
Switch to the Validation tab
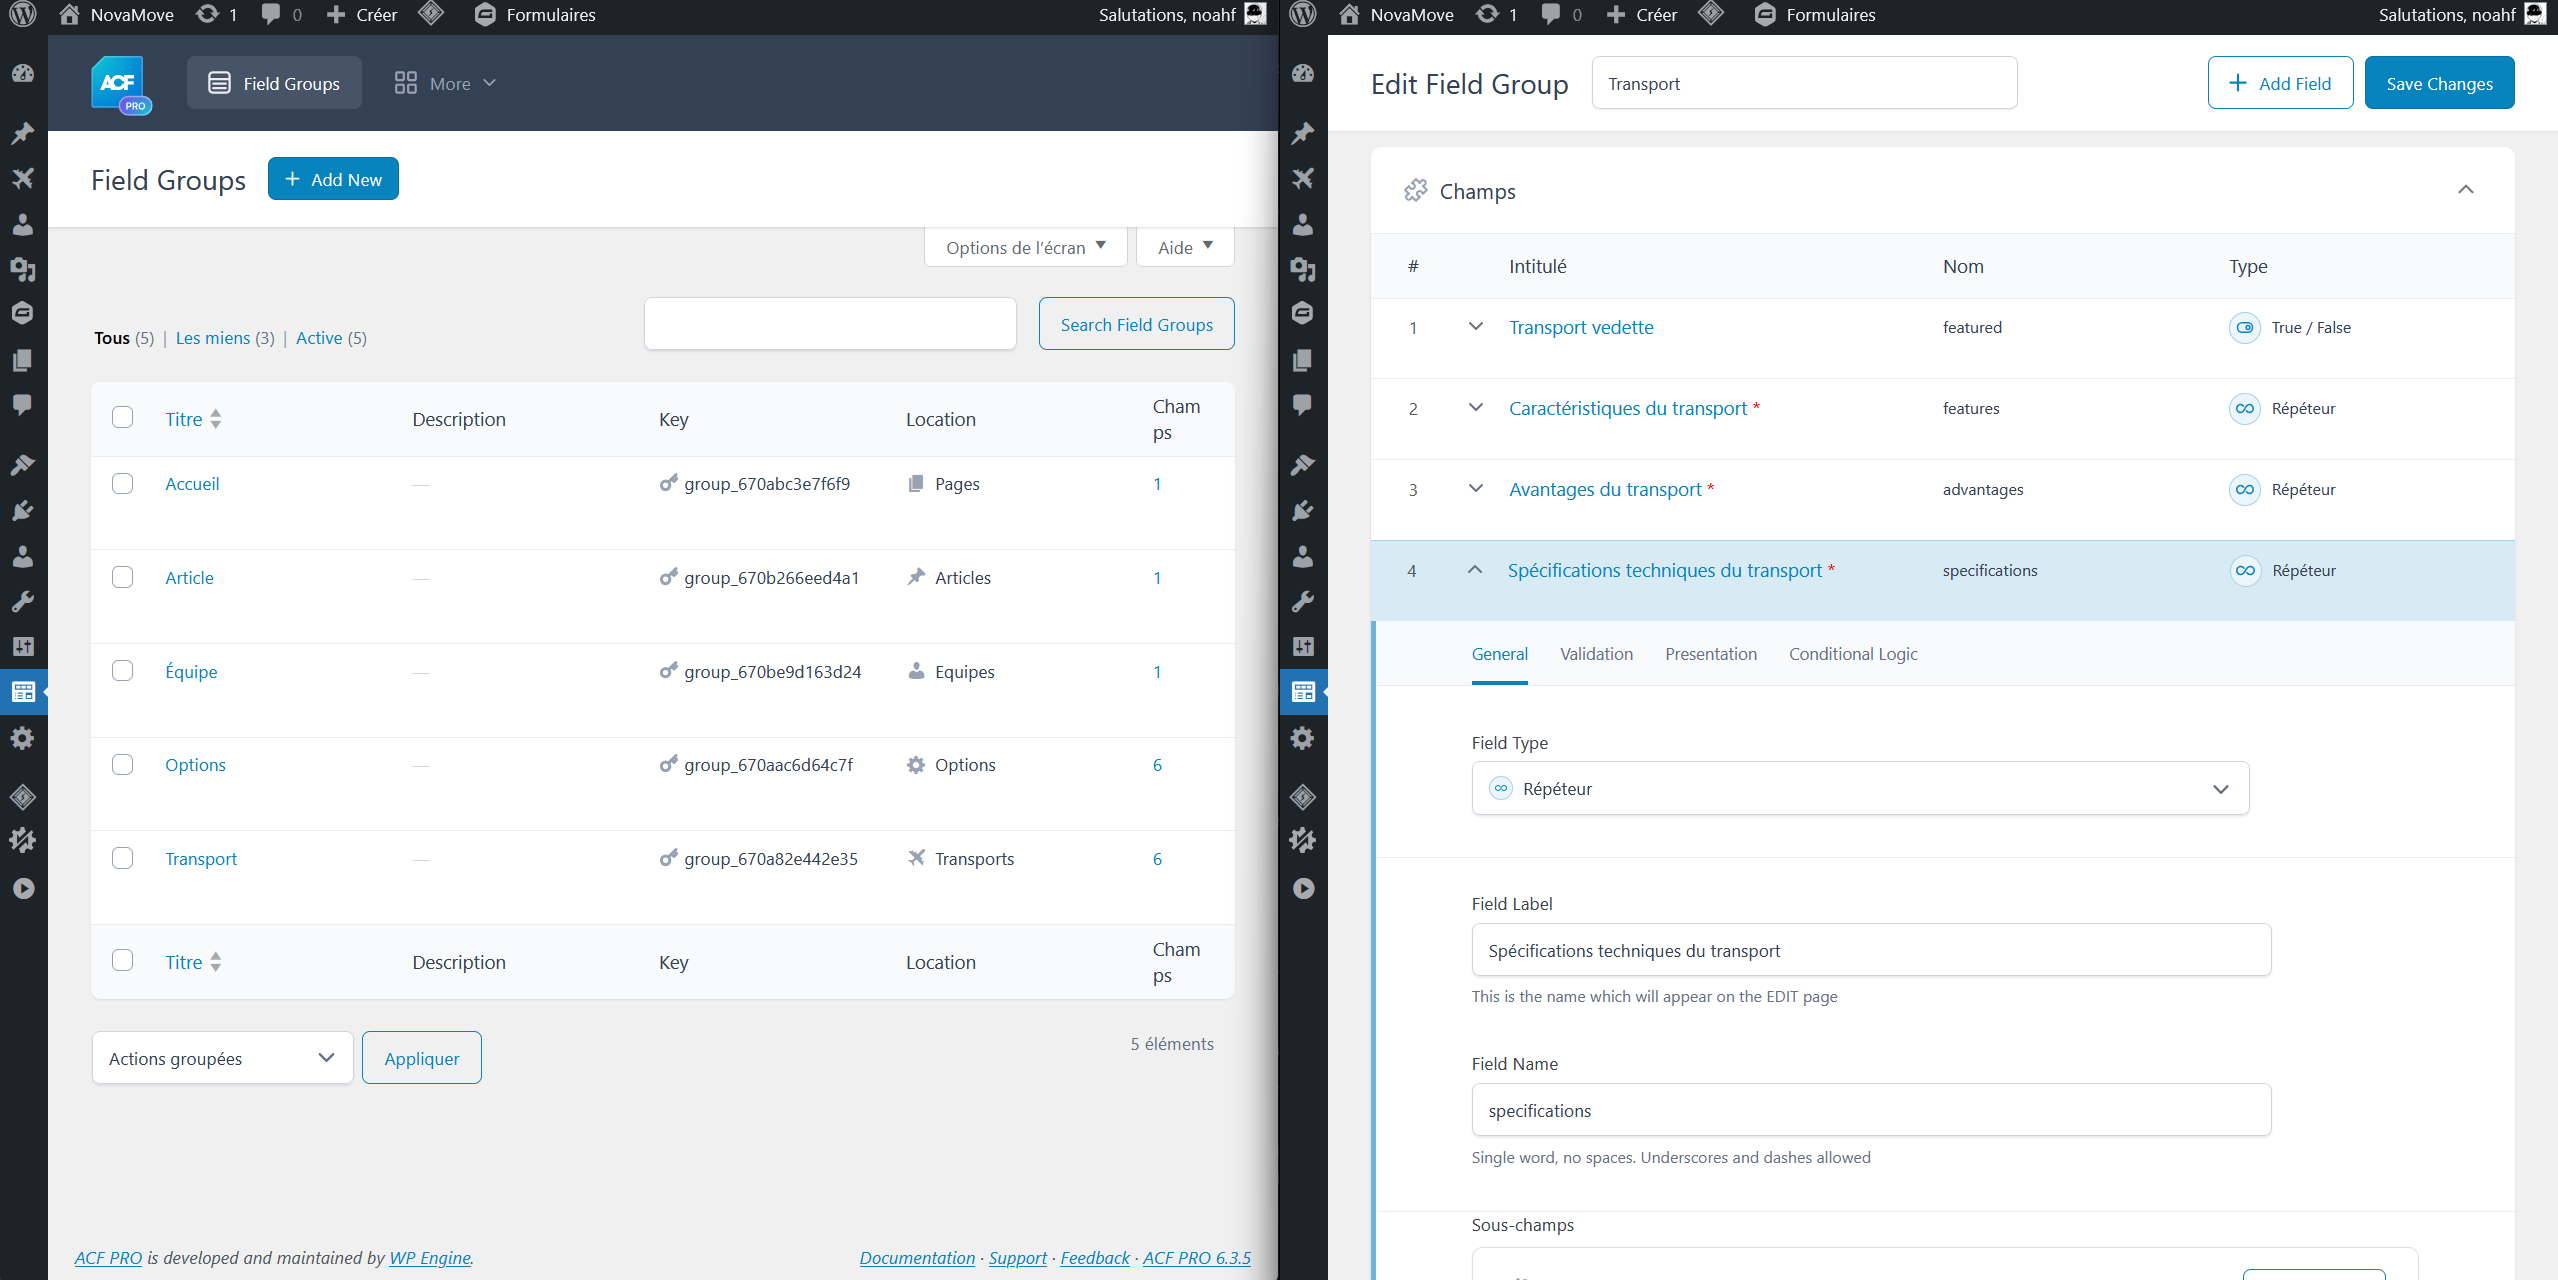tap(1596, 654)
